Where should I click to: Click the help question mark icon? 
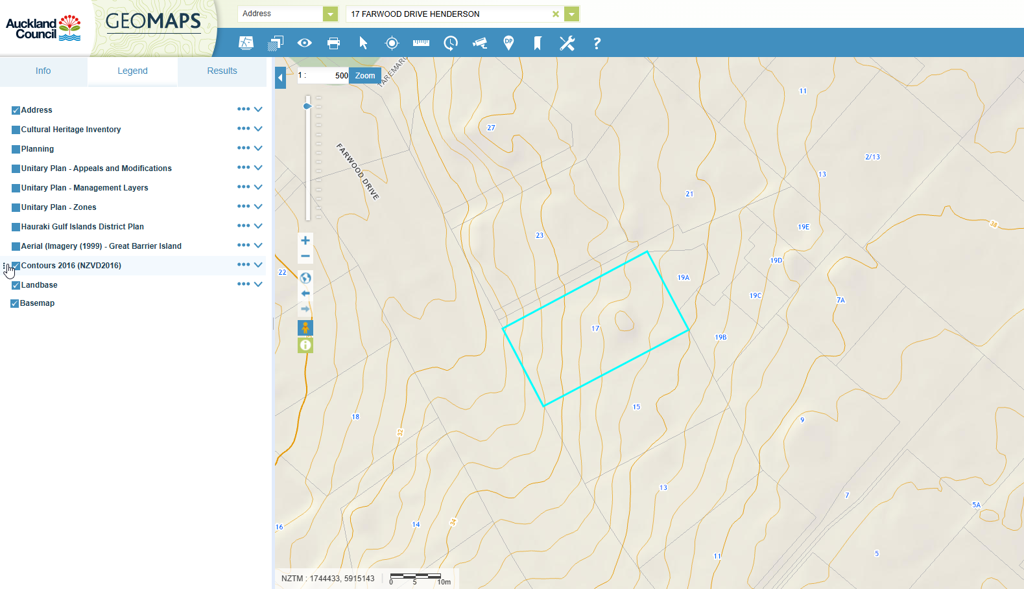coord(597,43)
